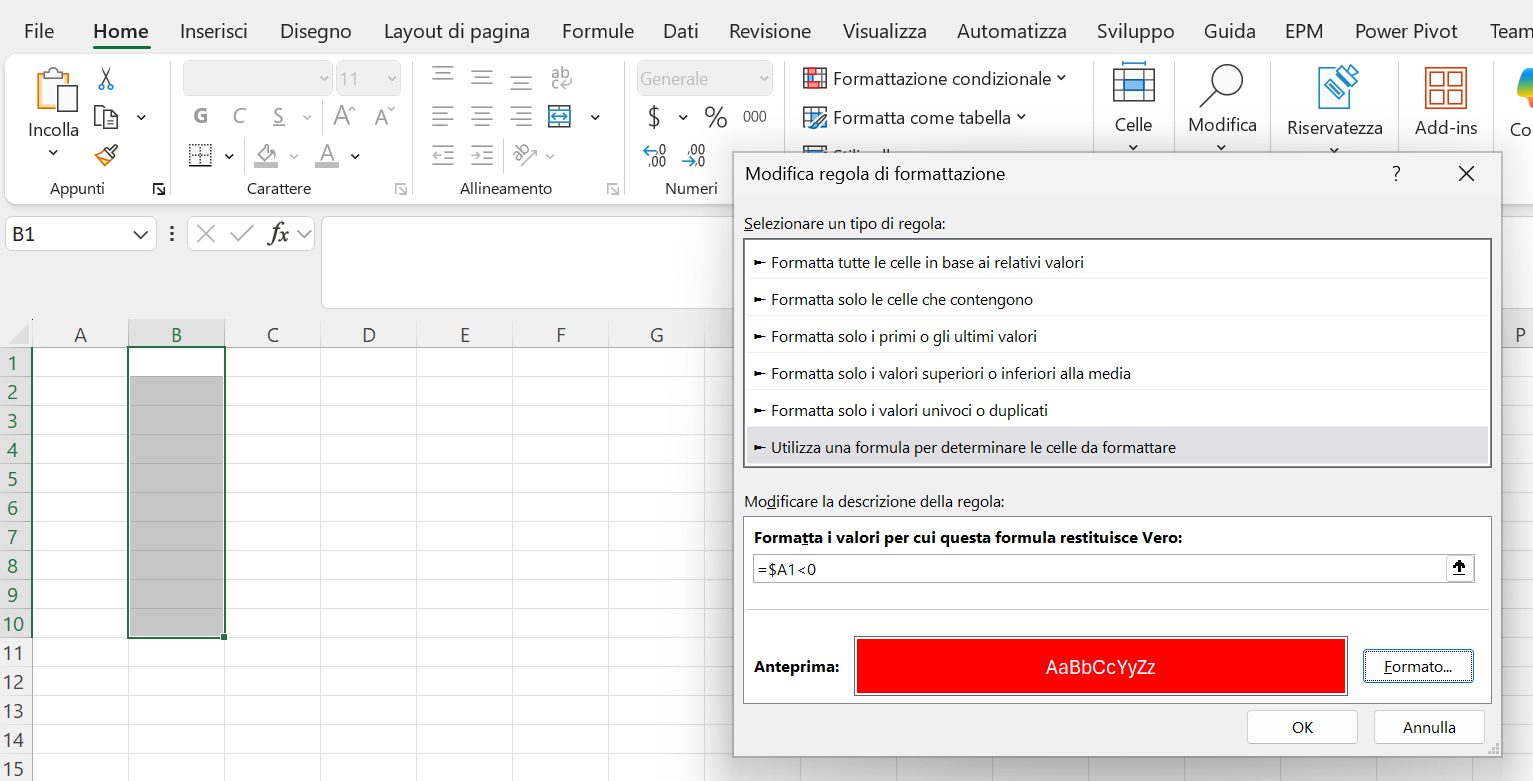The width and height of the screenshot is (1533, 781).
Task: Switch to the Inserisci tab
Action: coord(214,31)
